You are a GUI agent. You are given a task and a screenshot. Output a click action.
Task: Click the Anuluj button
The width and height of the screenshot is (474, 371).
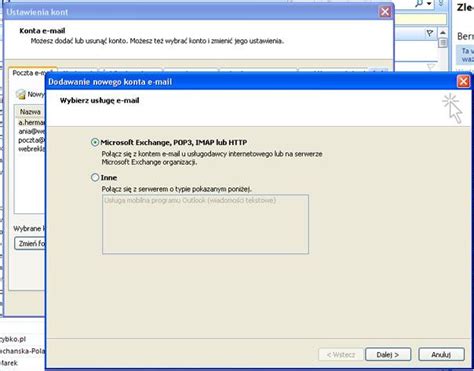[x=441, y=354]
